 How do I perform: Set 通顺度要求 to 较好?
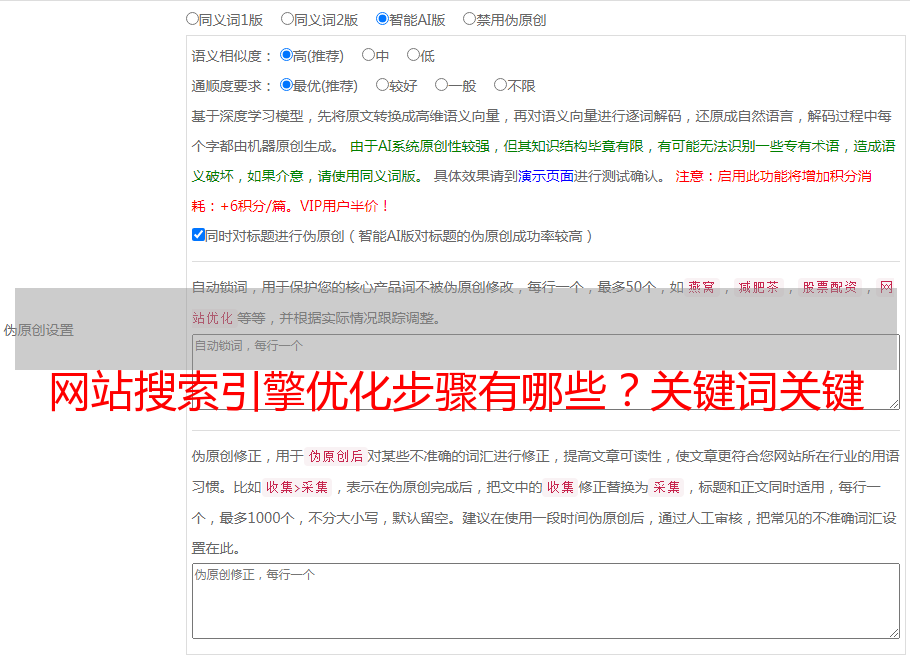point(382,85)
